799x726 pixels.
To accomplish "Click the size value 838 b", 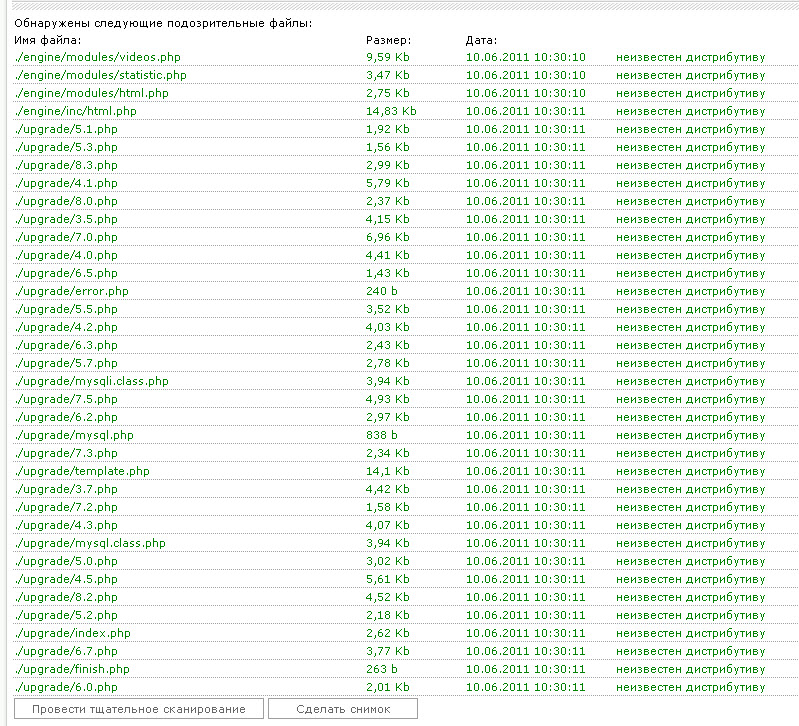I will tap(382, 435).
